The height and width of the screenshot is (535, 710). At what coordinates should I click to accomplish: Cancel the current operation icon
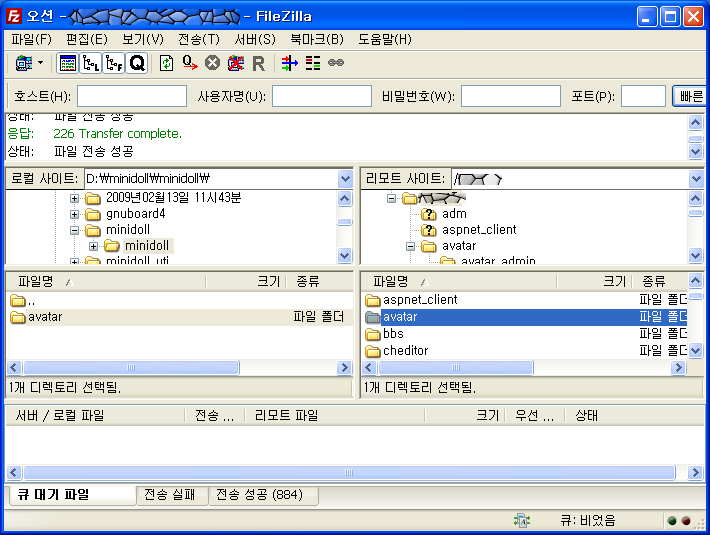(x=212, y=63)
